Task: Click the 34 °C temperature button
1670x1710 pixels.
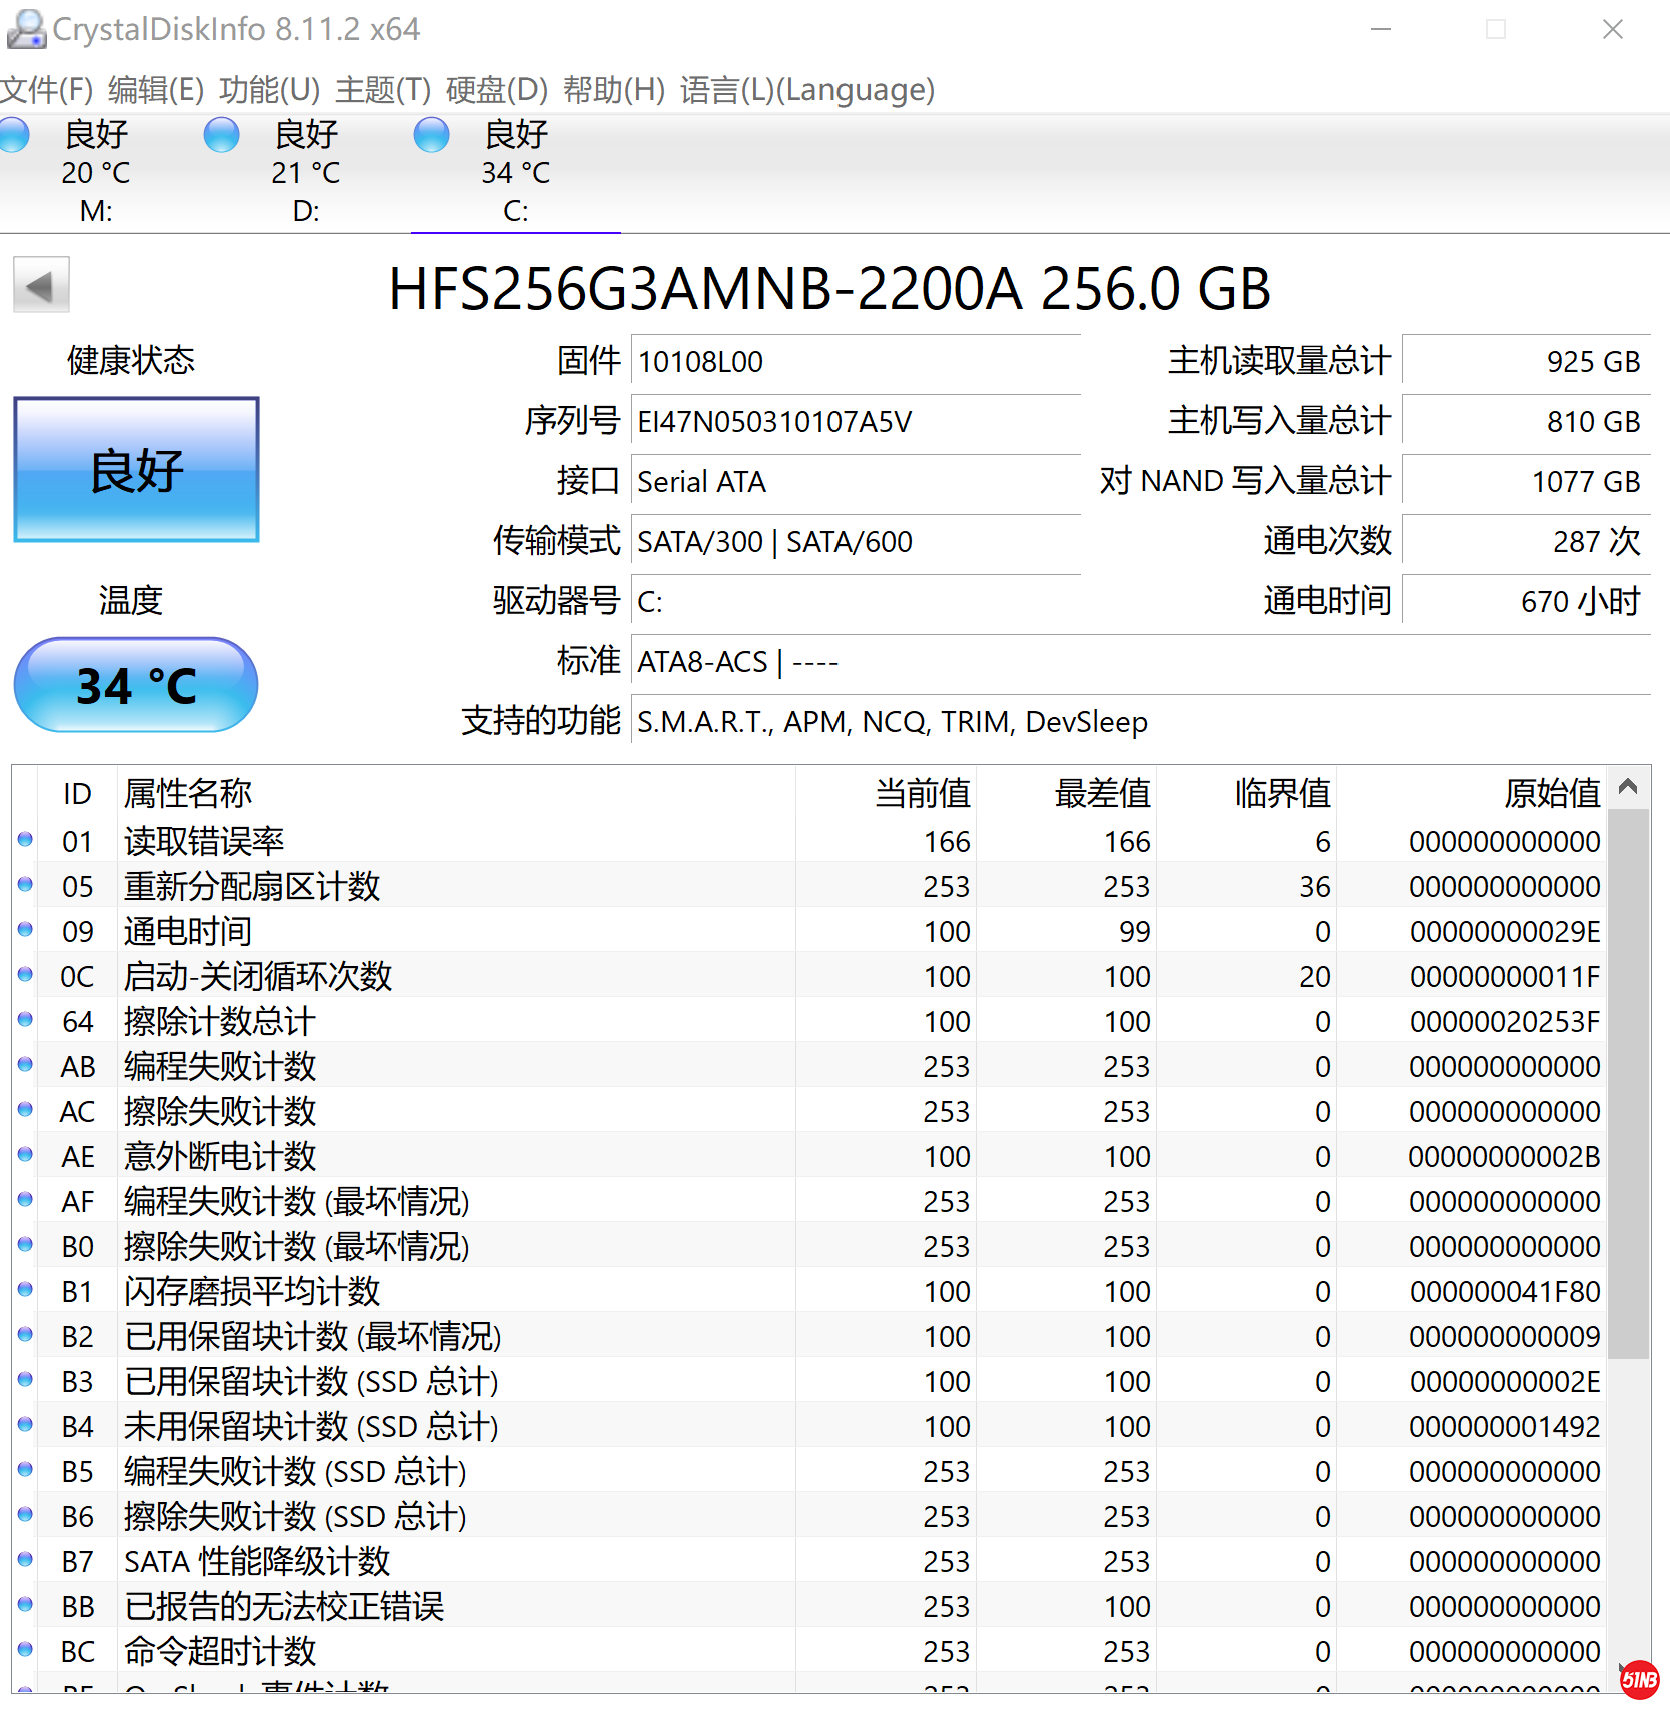Action: [x=136, y=686]
